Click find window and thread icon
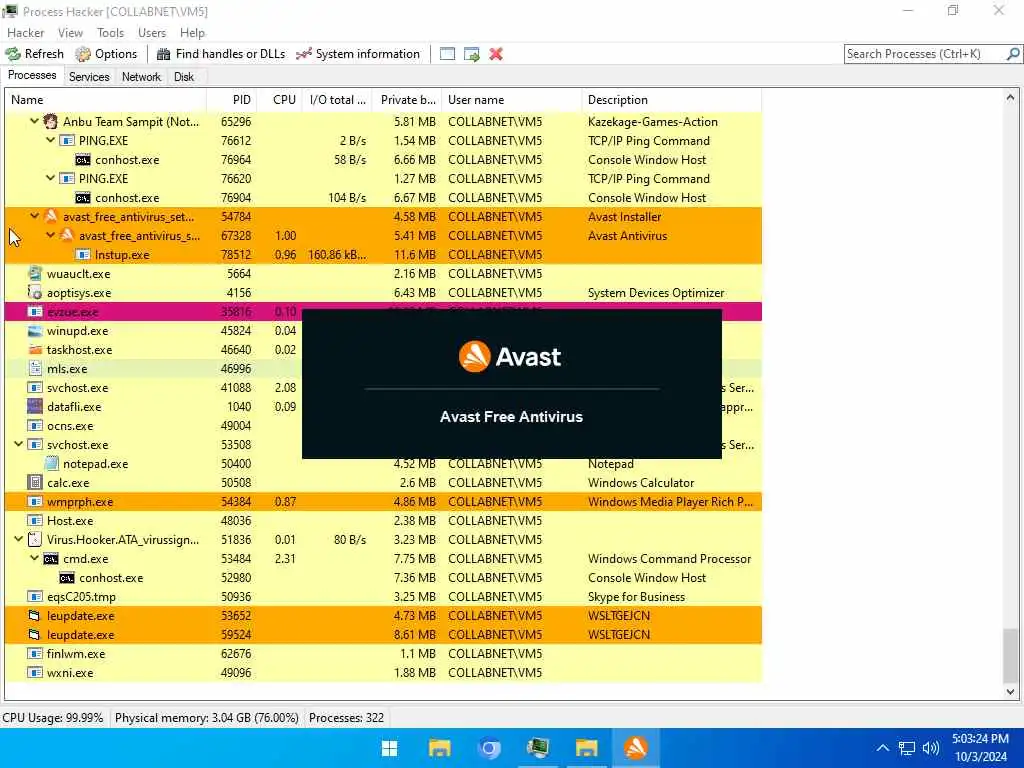 pos(472,54)
